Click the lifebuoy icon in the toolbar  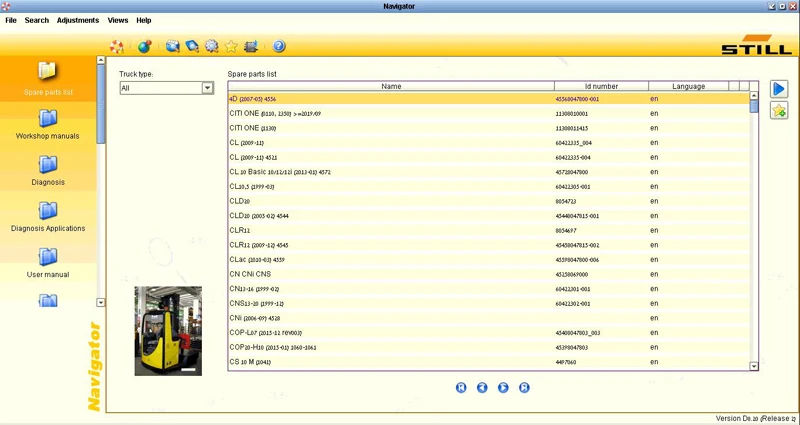click(117, 46)
